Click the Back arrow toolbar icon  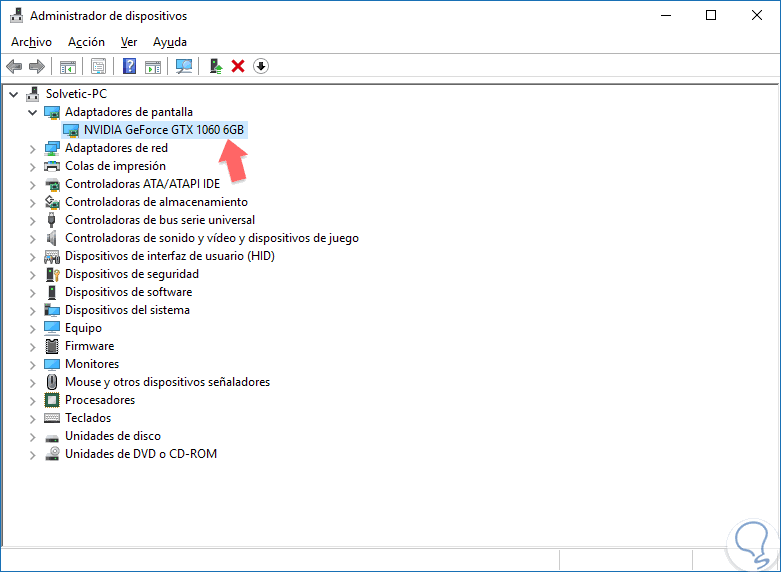14,66
